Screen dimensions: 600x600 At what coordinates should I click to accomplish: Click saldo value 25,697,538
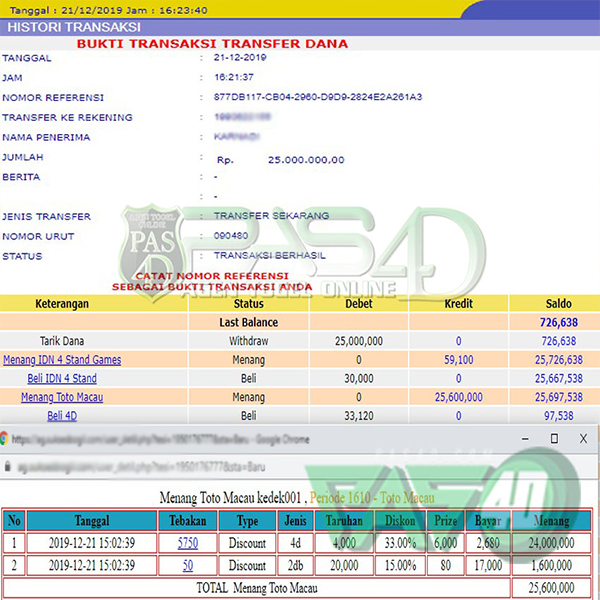(x=559, y=397)
